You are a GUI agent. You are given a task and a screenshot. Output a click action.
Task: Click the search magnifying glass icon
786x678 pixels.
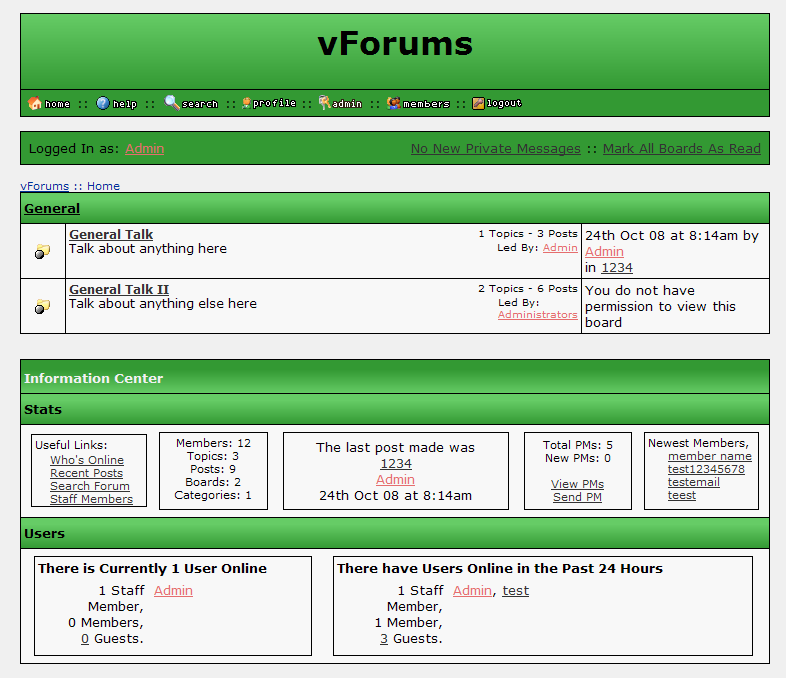click(x=172, y=103)
